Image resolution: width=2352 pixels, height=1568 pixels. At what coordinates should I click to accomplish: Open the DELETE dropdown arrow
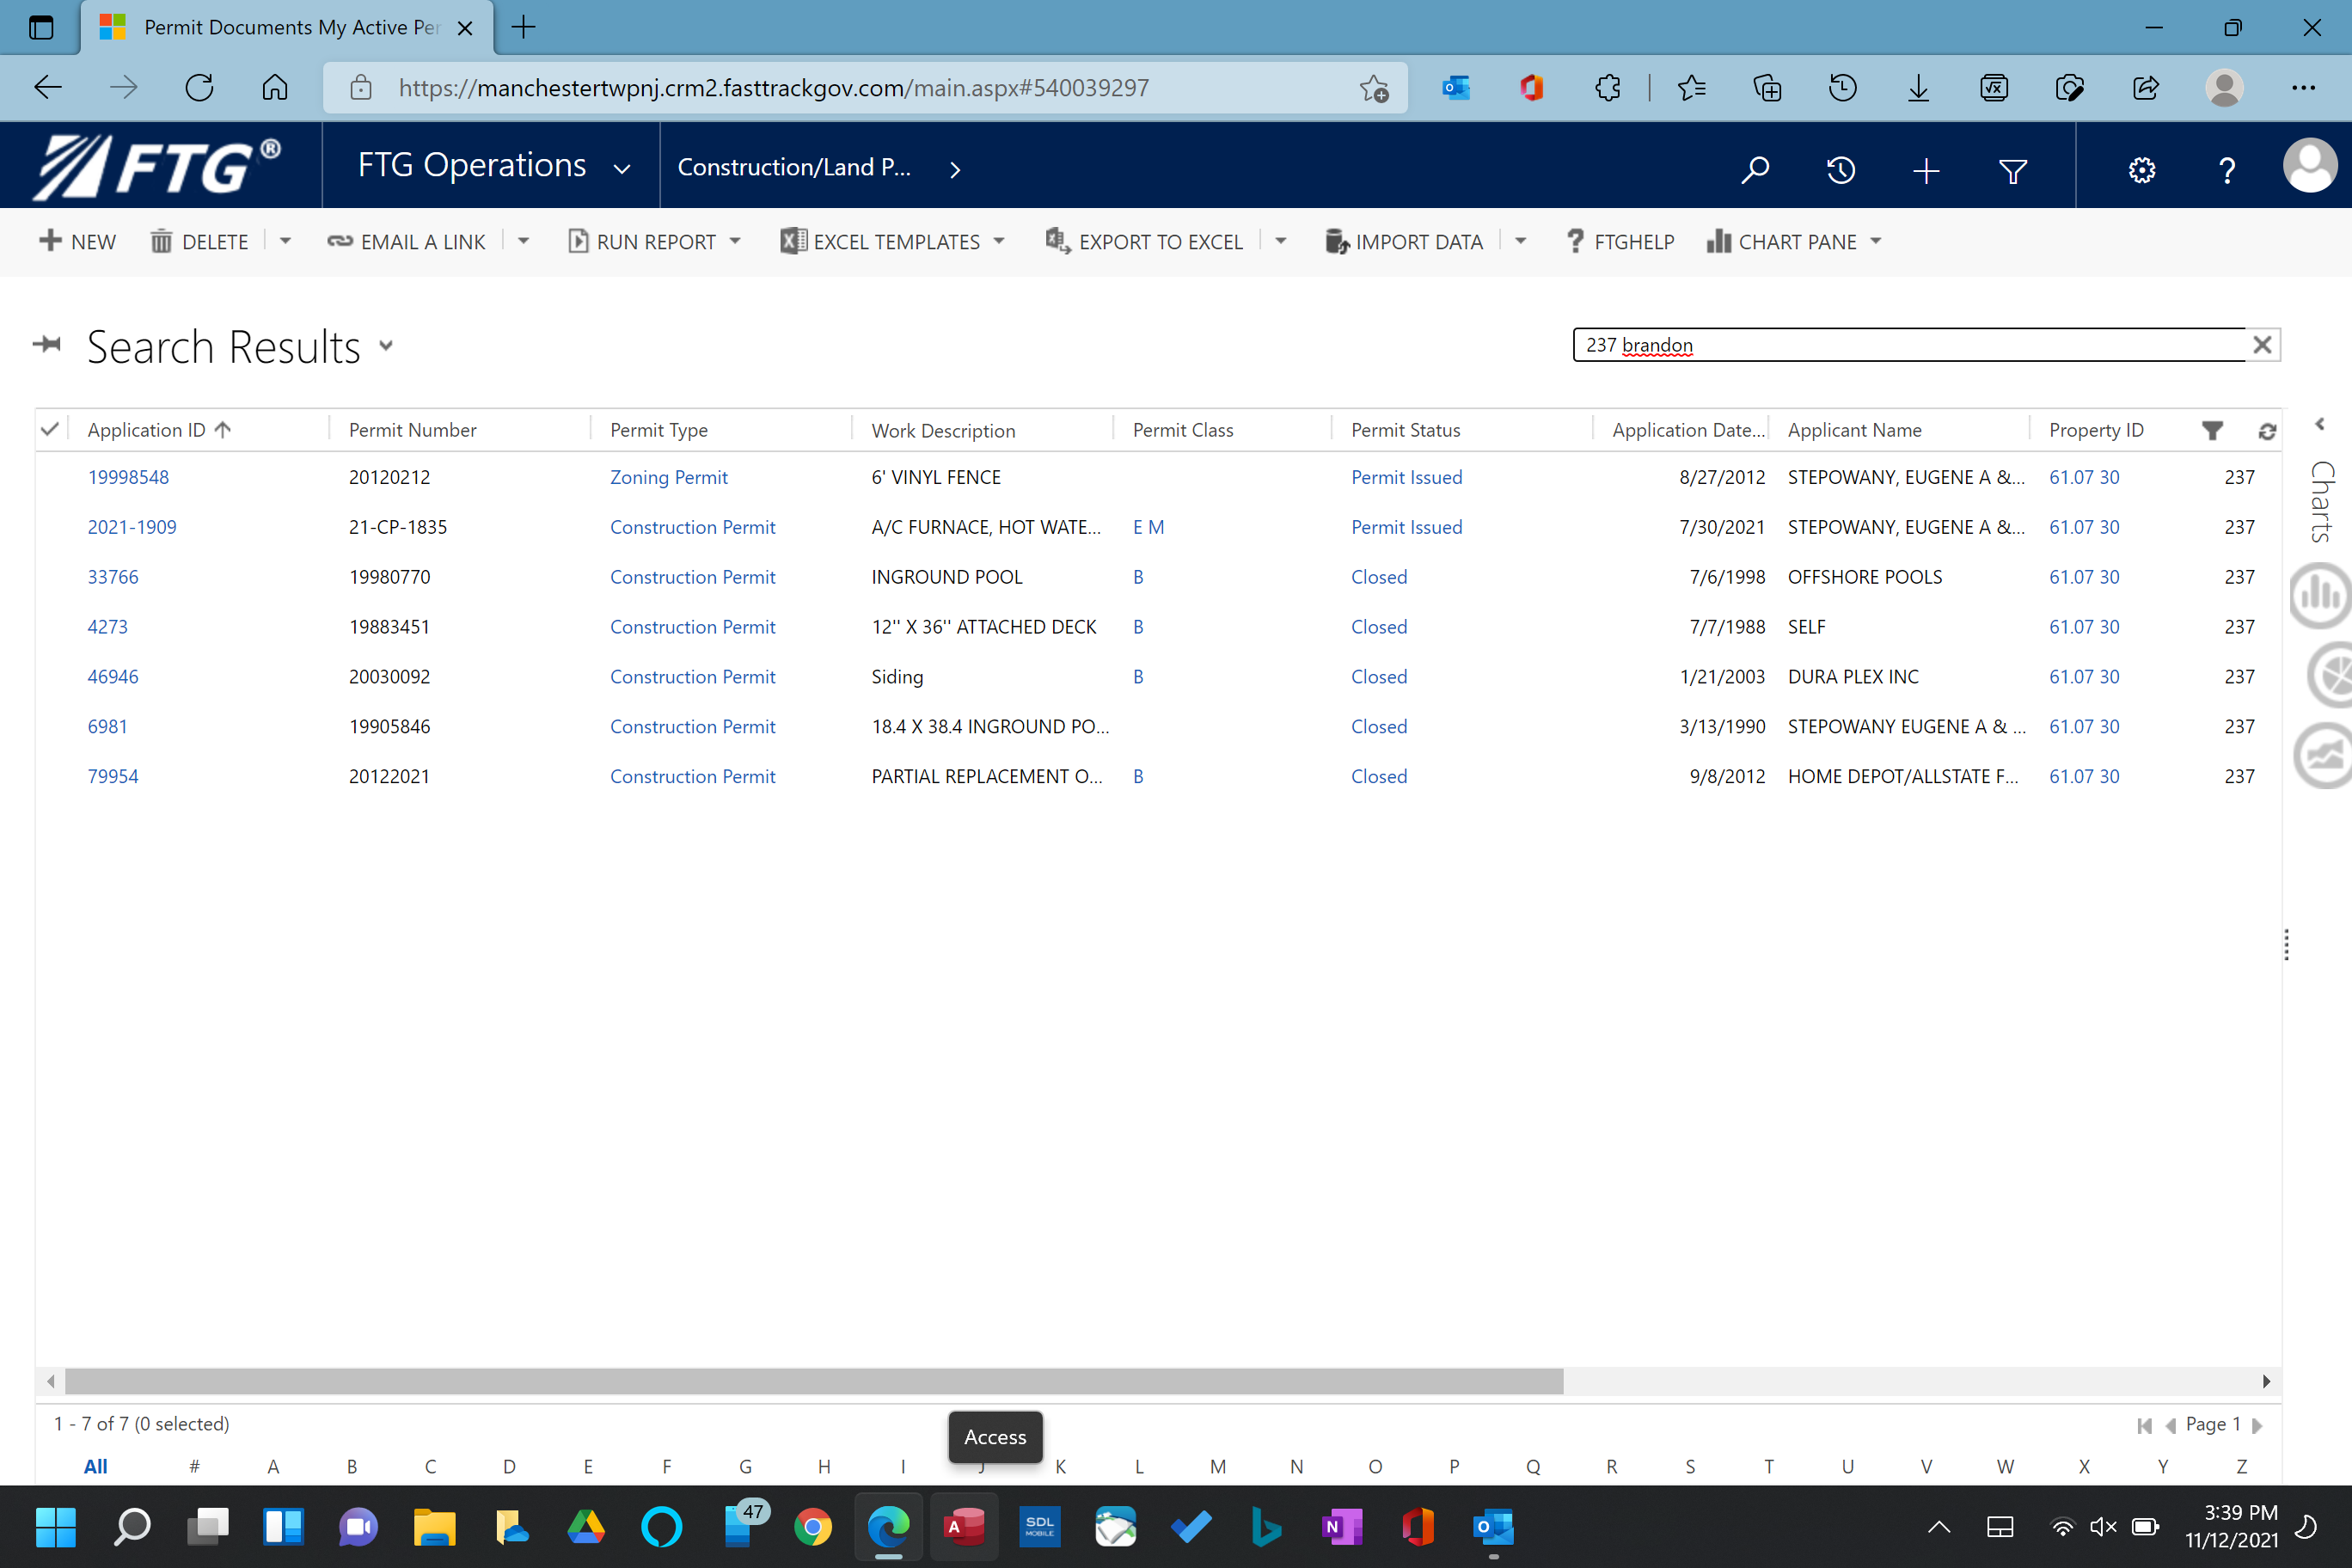(x=285, y=241)
